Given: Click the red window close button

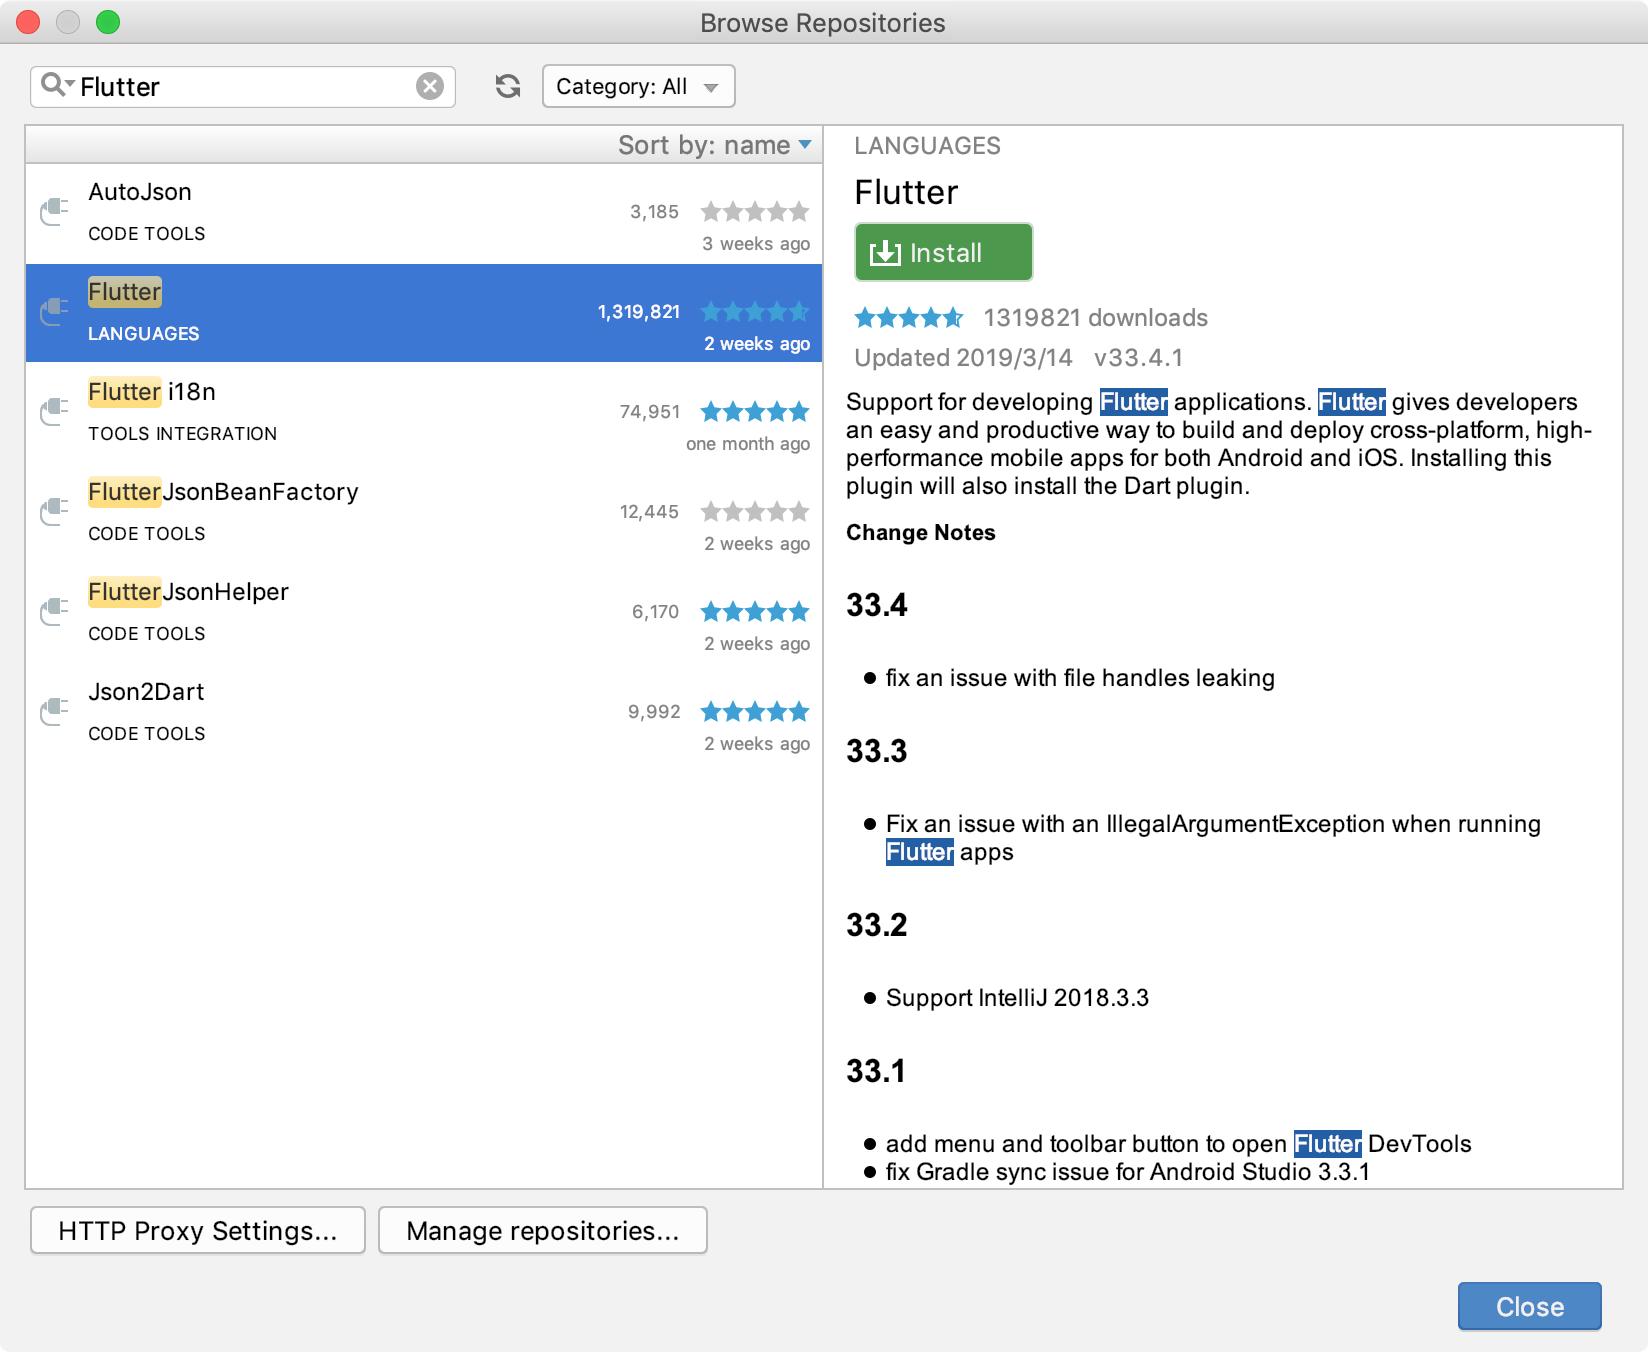Looking at the screenshot, I should pos(28,22).
